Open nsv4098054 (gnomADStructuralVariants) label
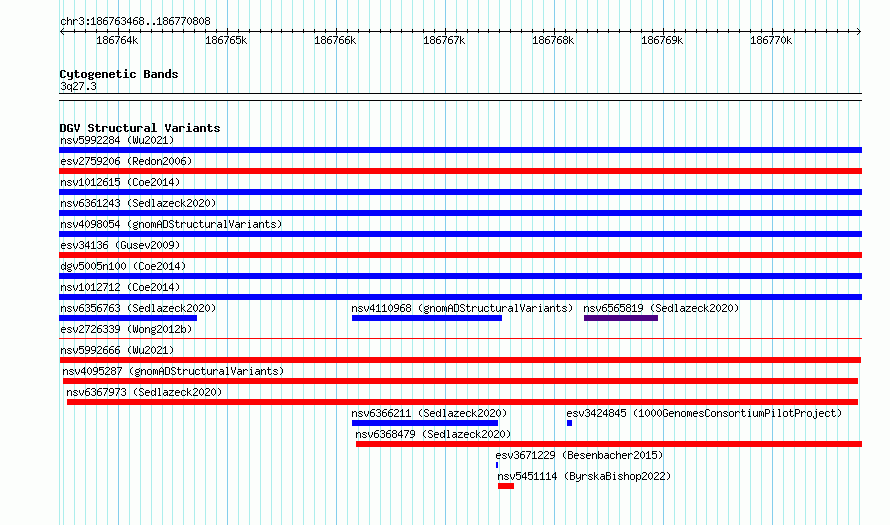 pyautogui.click(x=171, y=224)
